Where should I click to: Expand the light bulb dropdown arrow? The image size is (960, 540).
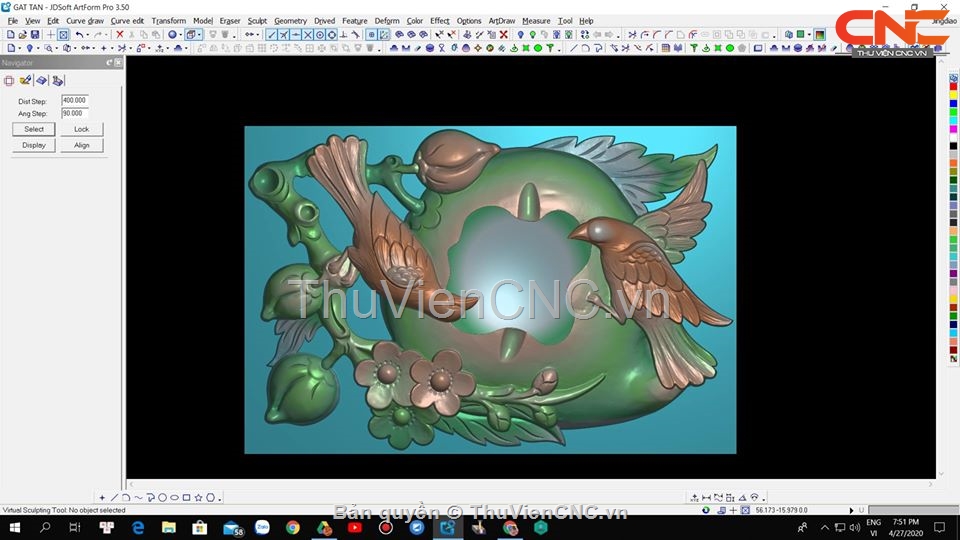[38, 48]
